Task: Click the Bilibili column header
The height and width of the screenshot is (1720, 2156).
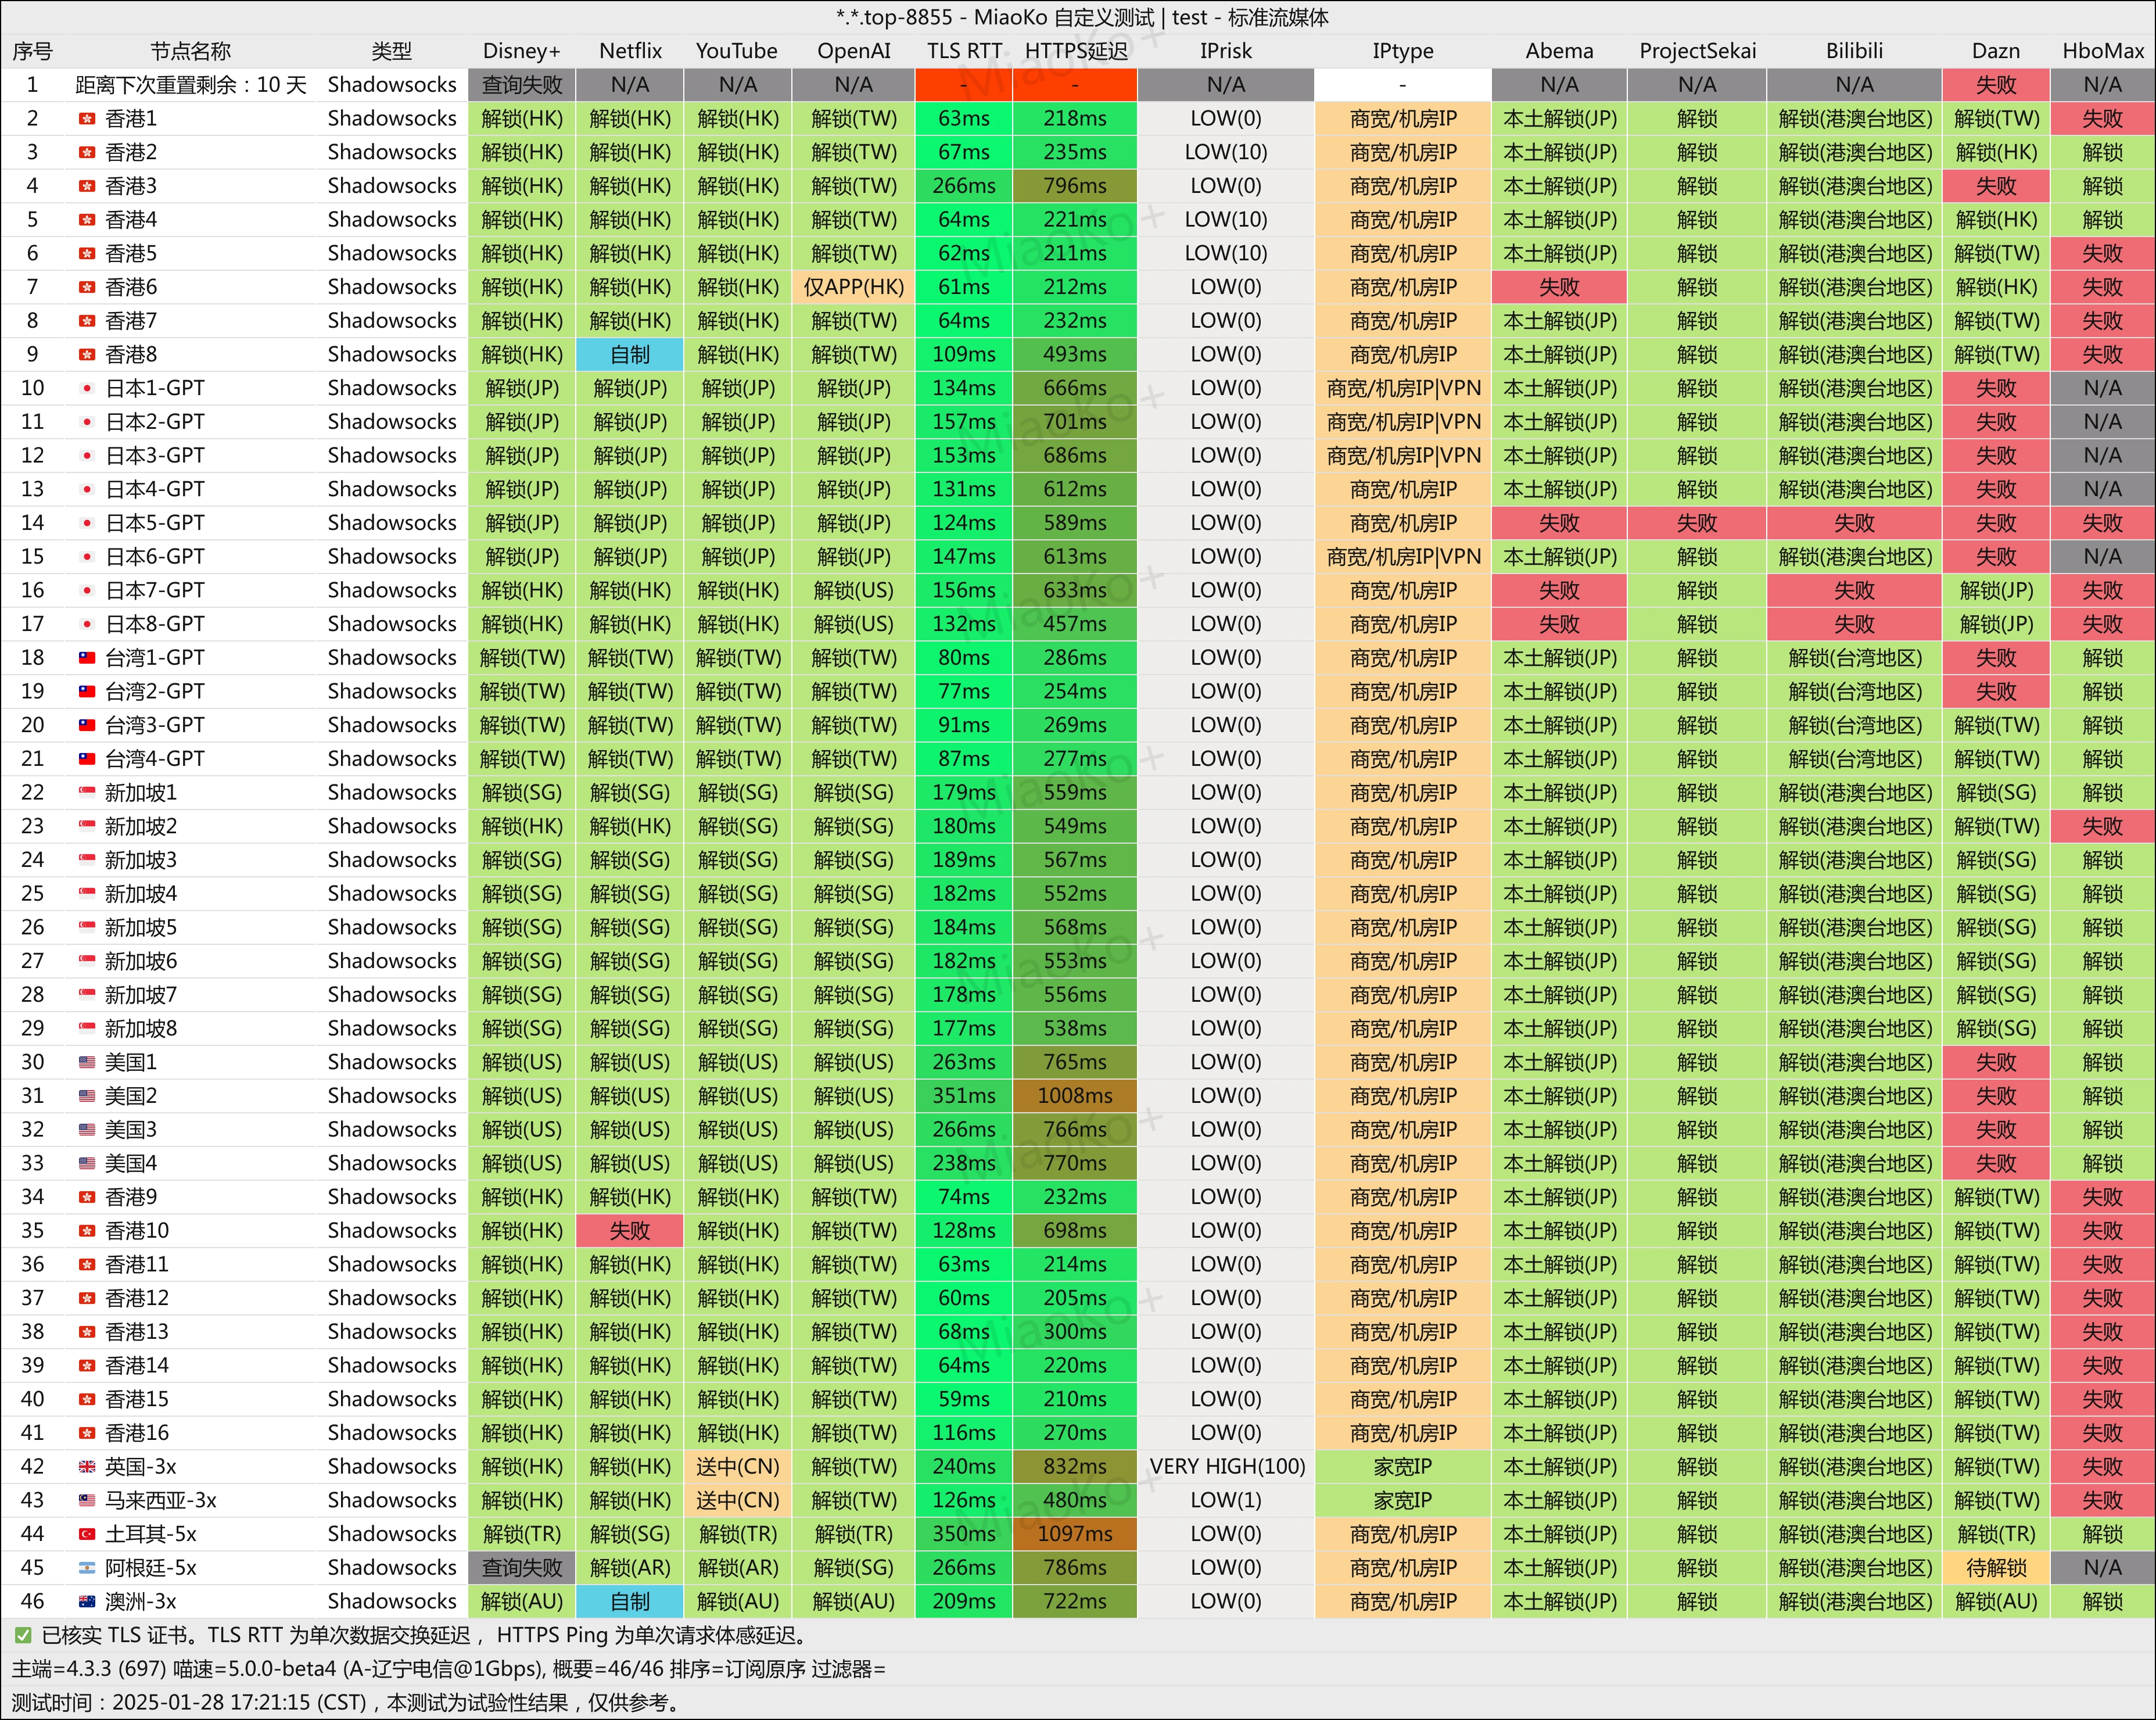Action: (x=1854, y=51)
